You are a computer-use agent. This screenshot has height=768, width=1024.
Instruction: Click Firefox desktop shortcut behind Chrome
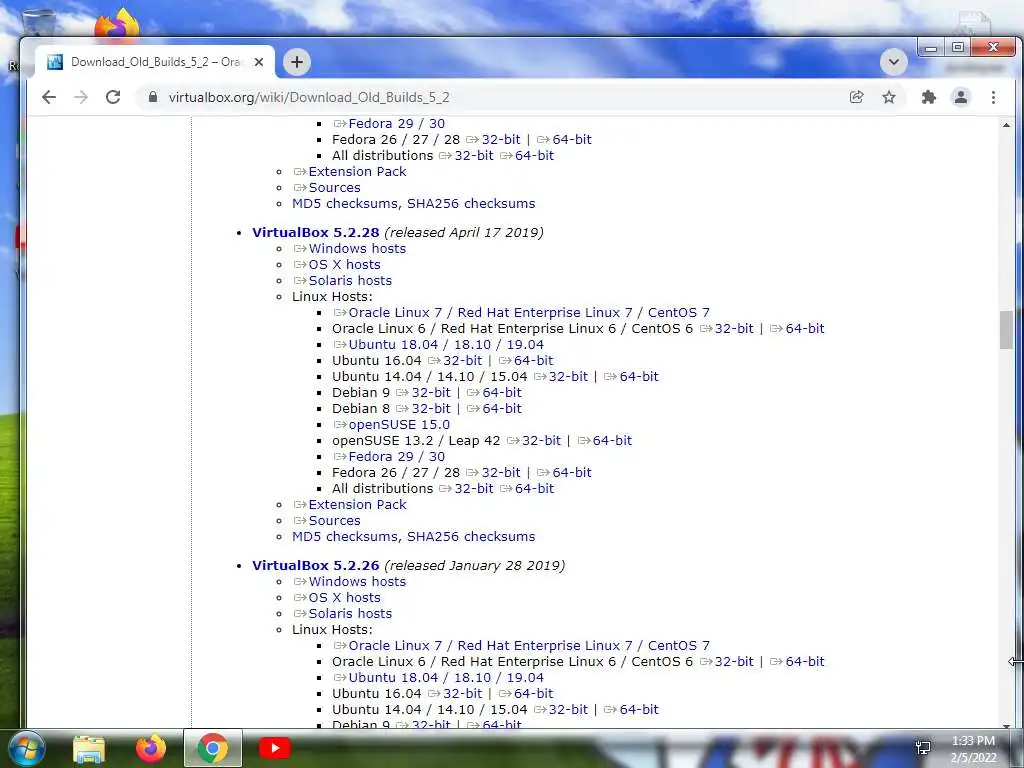tap(117, 25)
